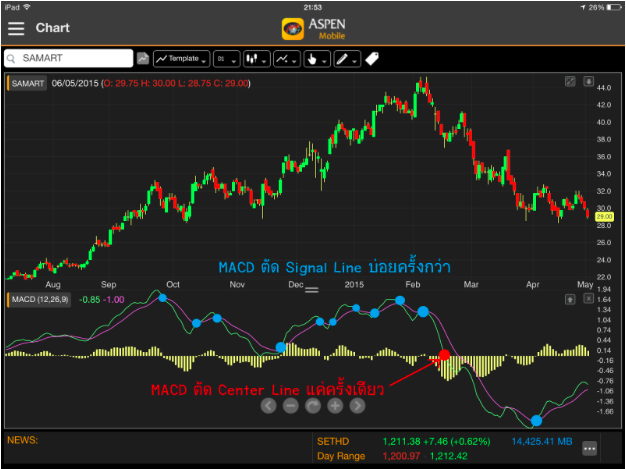The image size is (626, 469).
Task: Toggle the collapse button on the price panel
Action: coord(589,82)
